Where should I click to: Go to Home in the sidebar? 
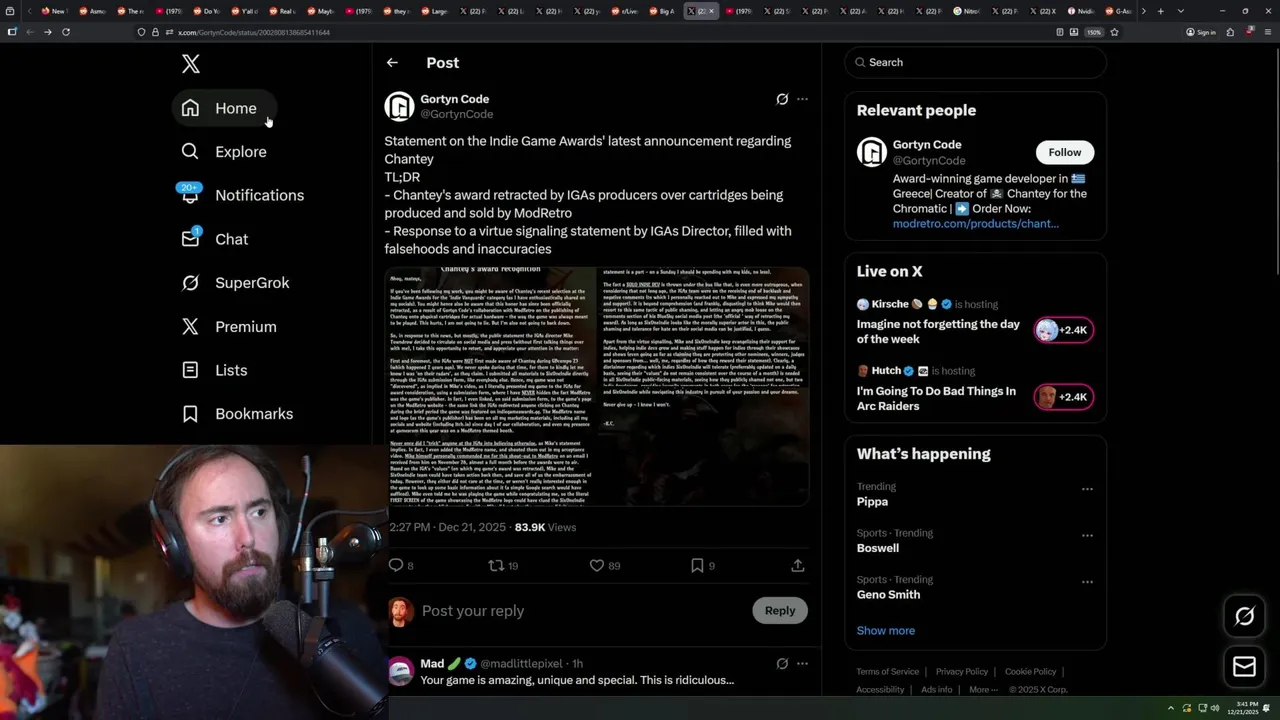coord(223,108)
